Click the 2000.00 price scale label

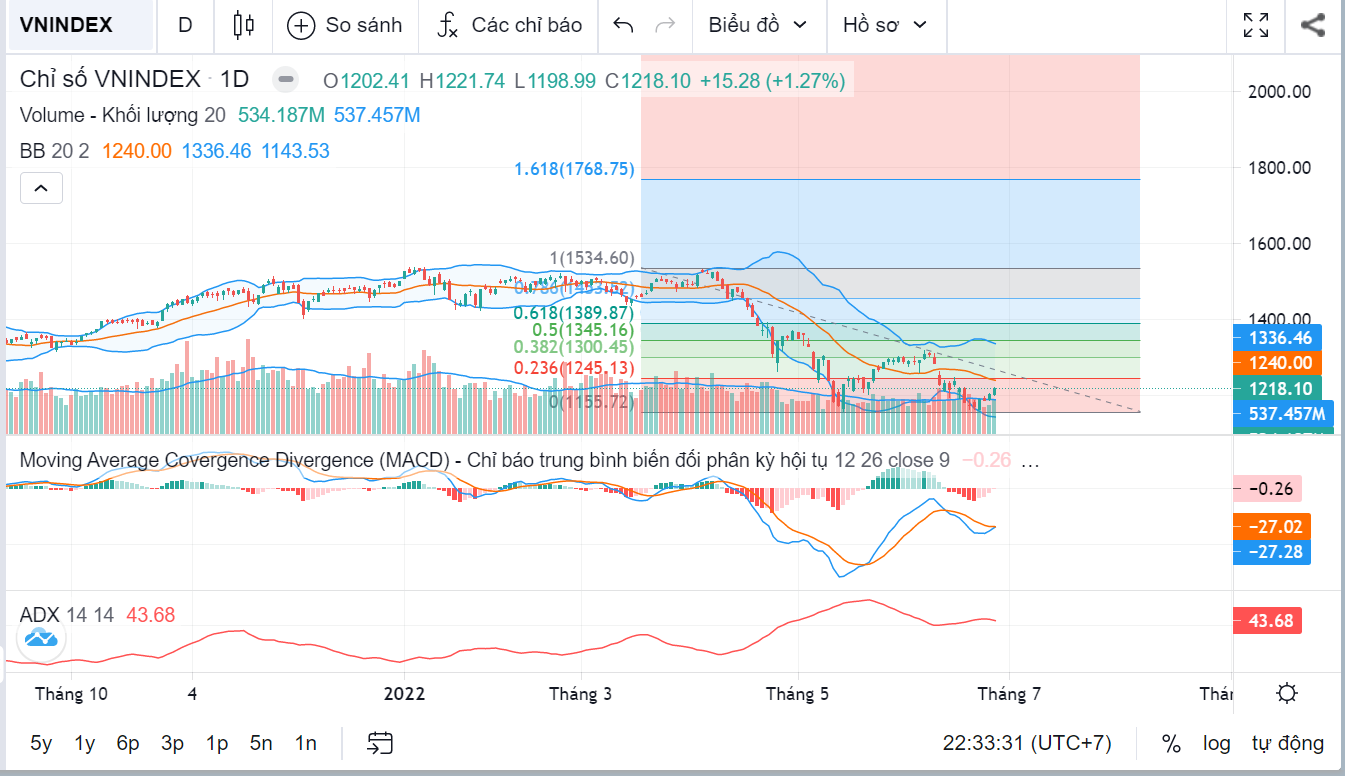(x=1279, y=92)
